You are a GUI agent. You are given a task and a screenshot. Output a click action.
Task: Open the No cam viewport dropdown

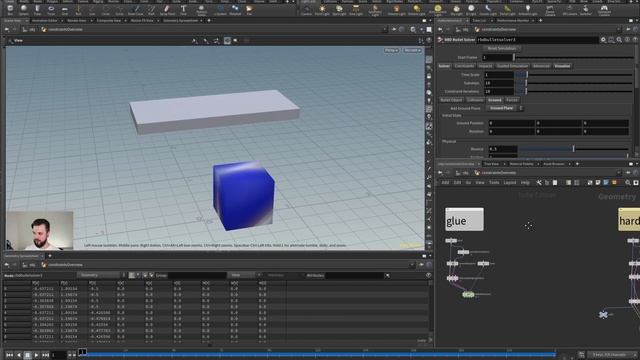pyautogui.click(x=411, y=50)
